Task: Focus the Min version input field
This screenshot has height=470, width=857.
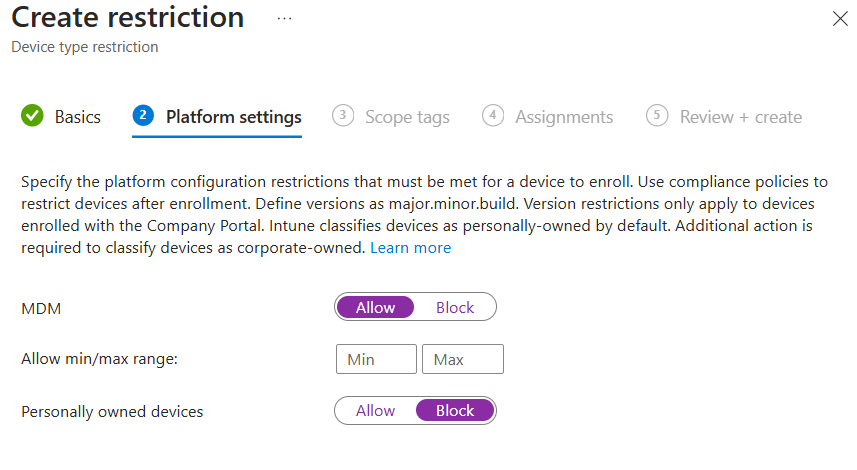Action: click(x=376, y=359)
